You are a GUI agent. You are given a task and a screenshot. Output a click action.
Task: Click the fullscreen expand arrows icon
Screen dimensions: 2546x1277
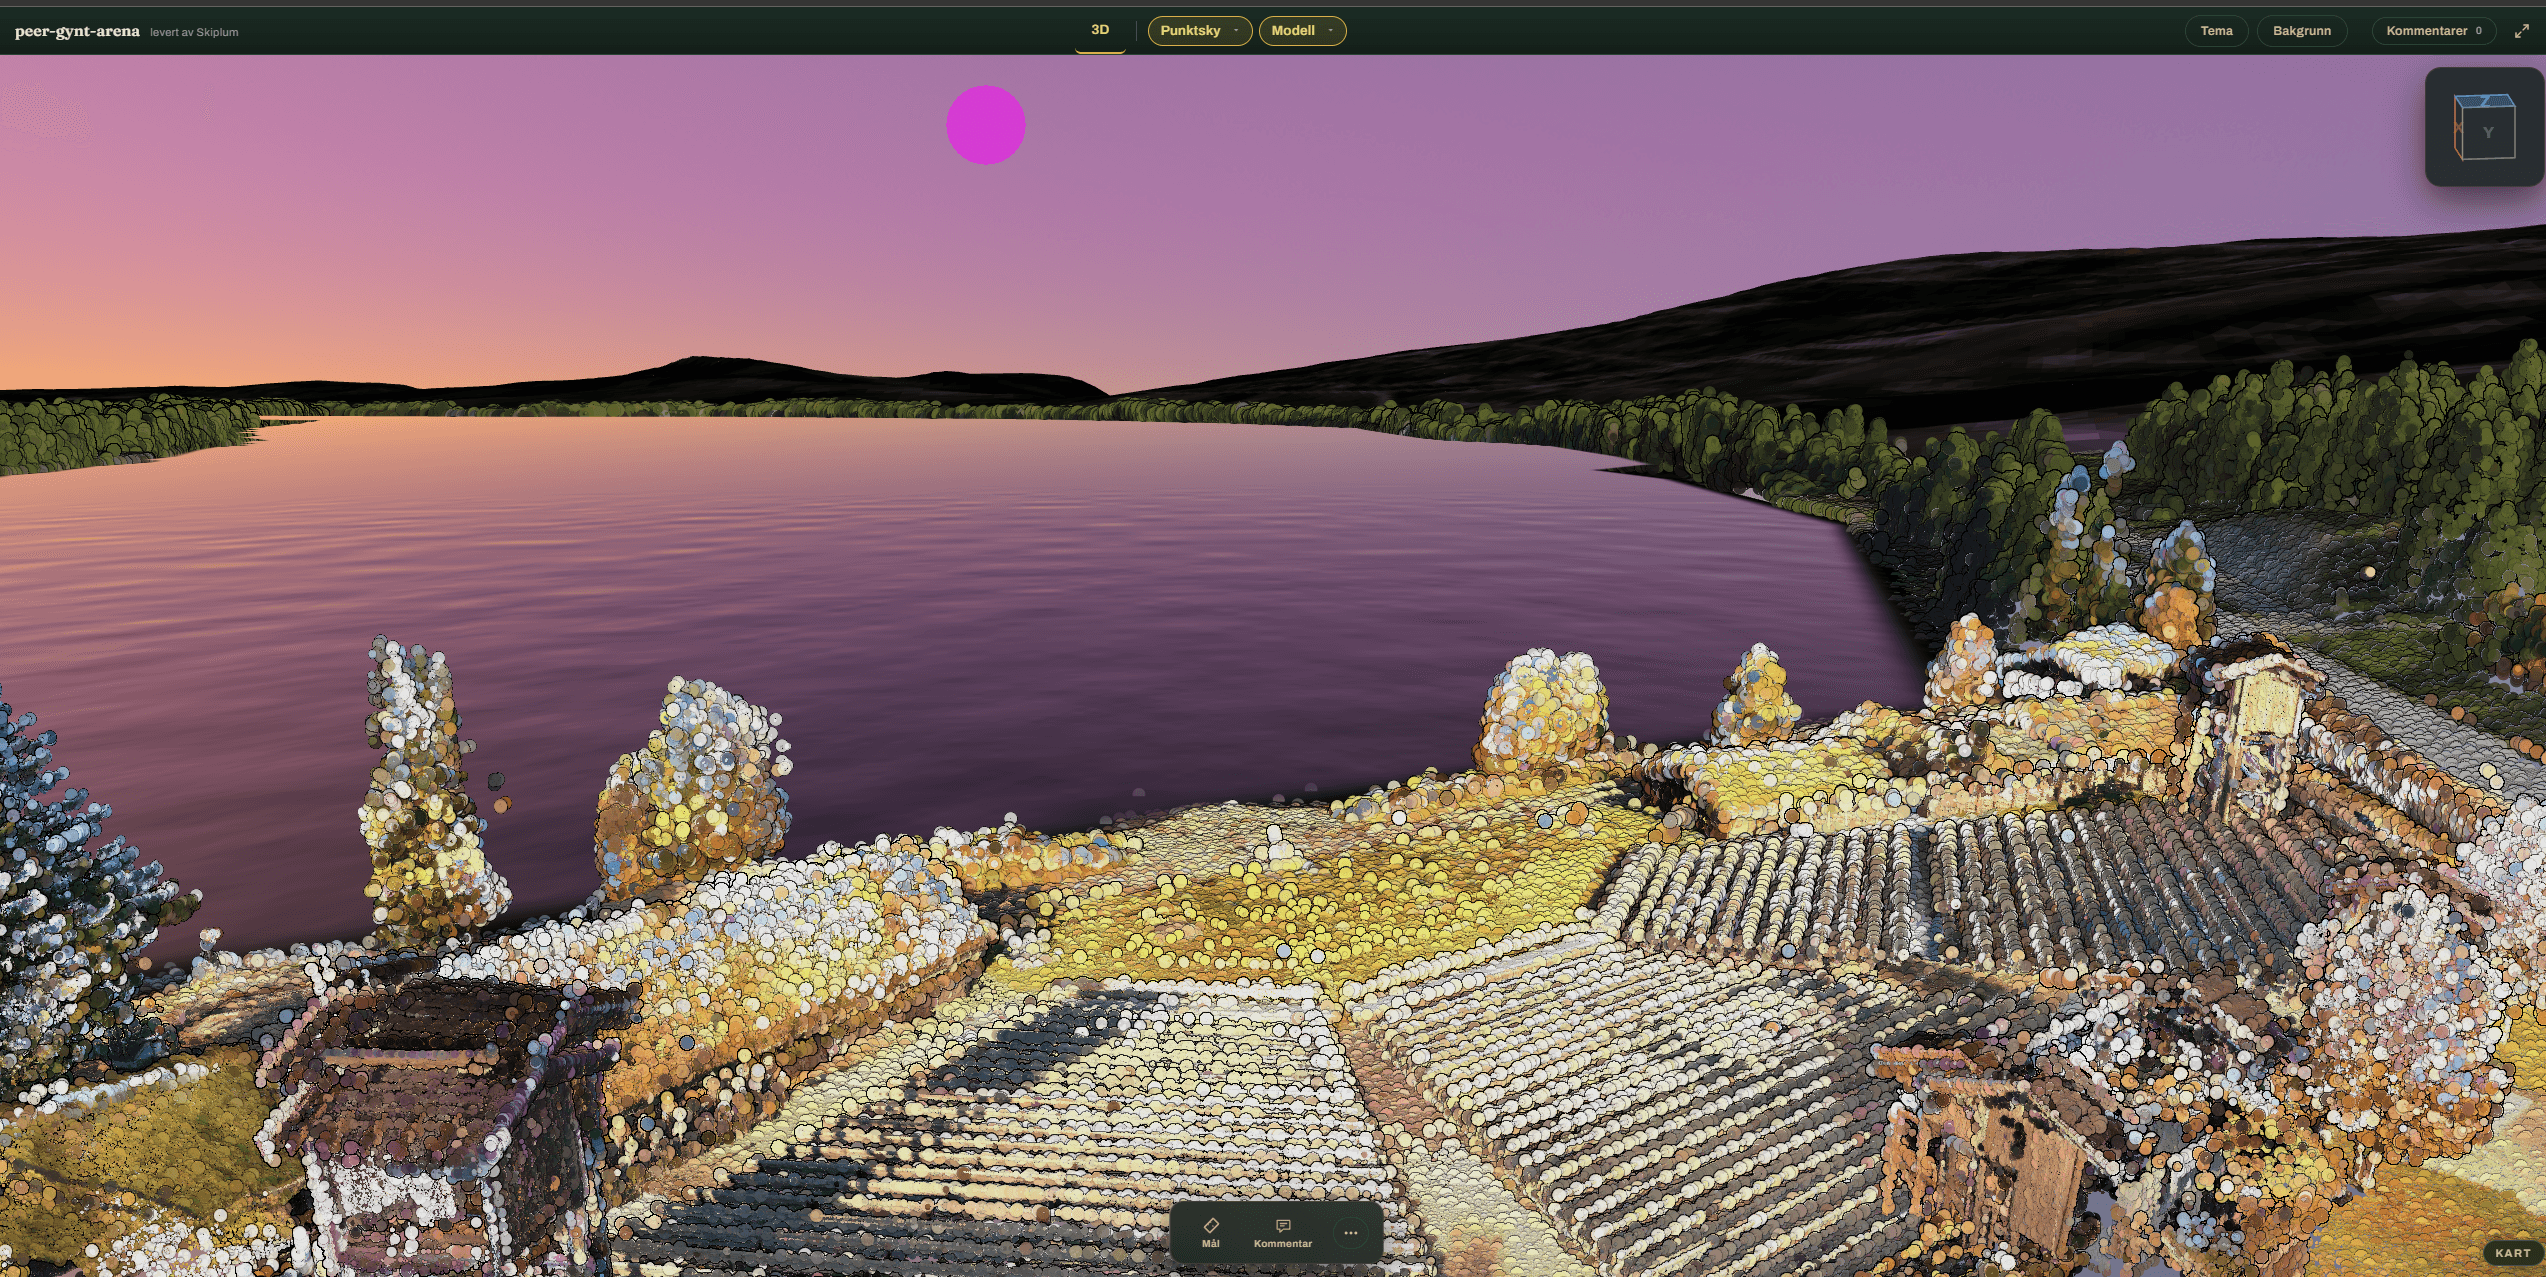click(2522, 31)
